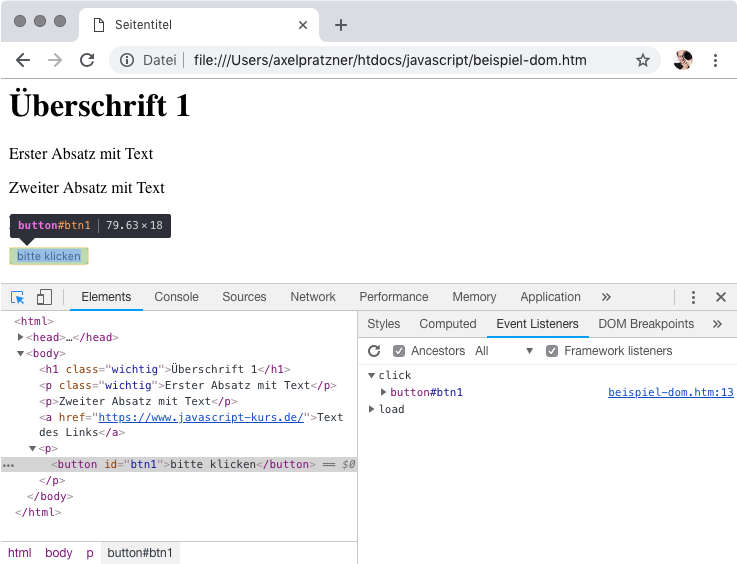Screen dimensions: 737x564
Task: Expand the load event listener group
Action: coord(373,410)
